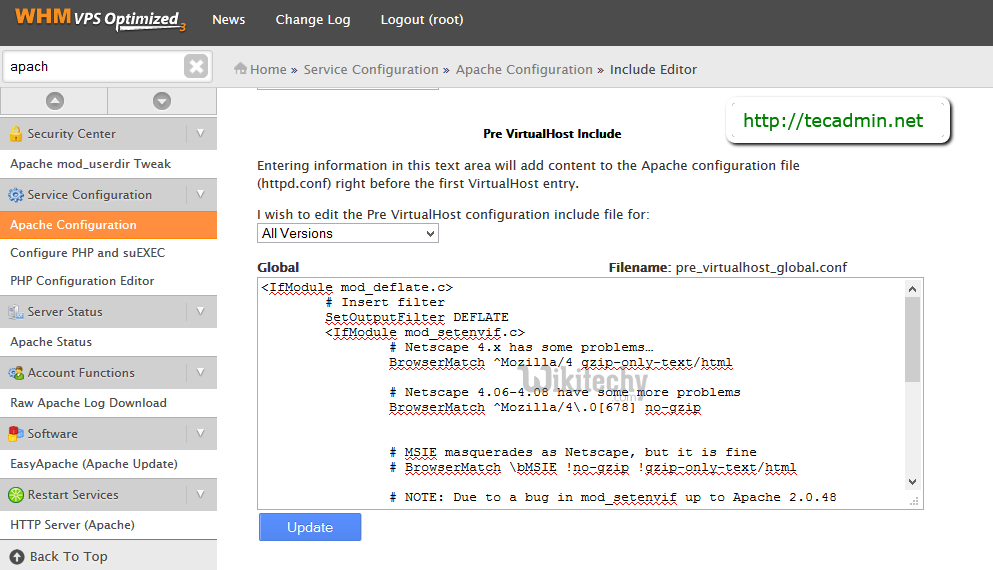Collapse the Server Status section arrow
Viewport: 993px width, 570px height.
point(201,311)
